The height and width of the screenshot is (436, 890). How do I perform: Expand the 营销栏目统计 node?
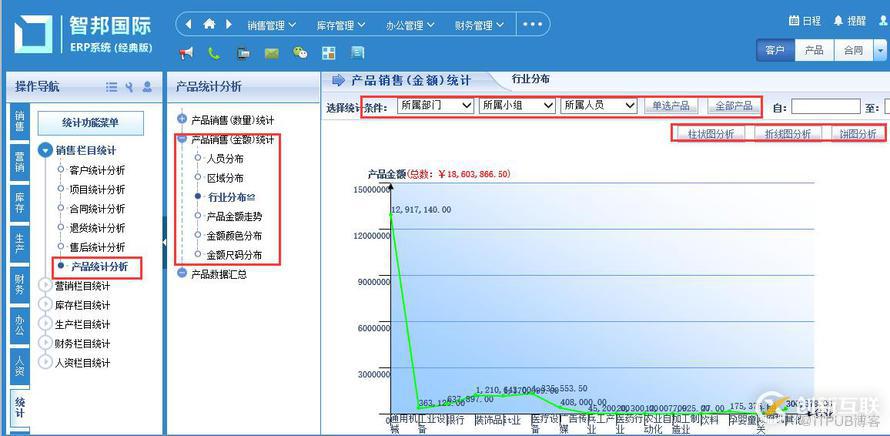[x=45, y=286]
